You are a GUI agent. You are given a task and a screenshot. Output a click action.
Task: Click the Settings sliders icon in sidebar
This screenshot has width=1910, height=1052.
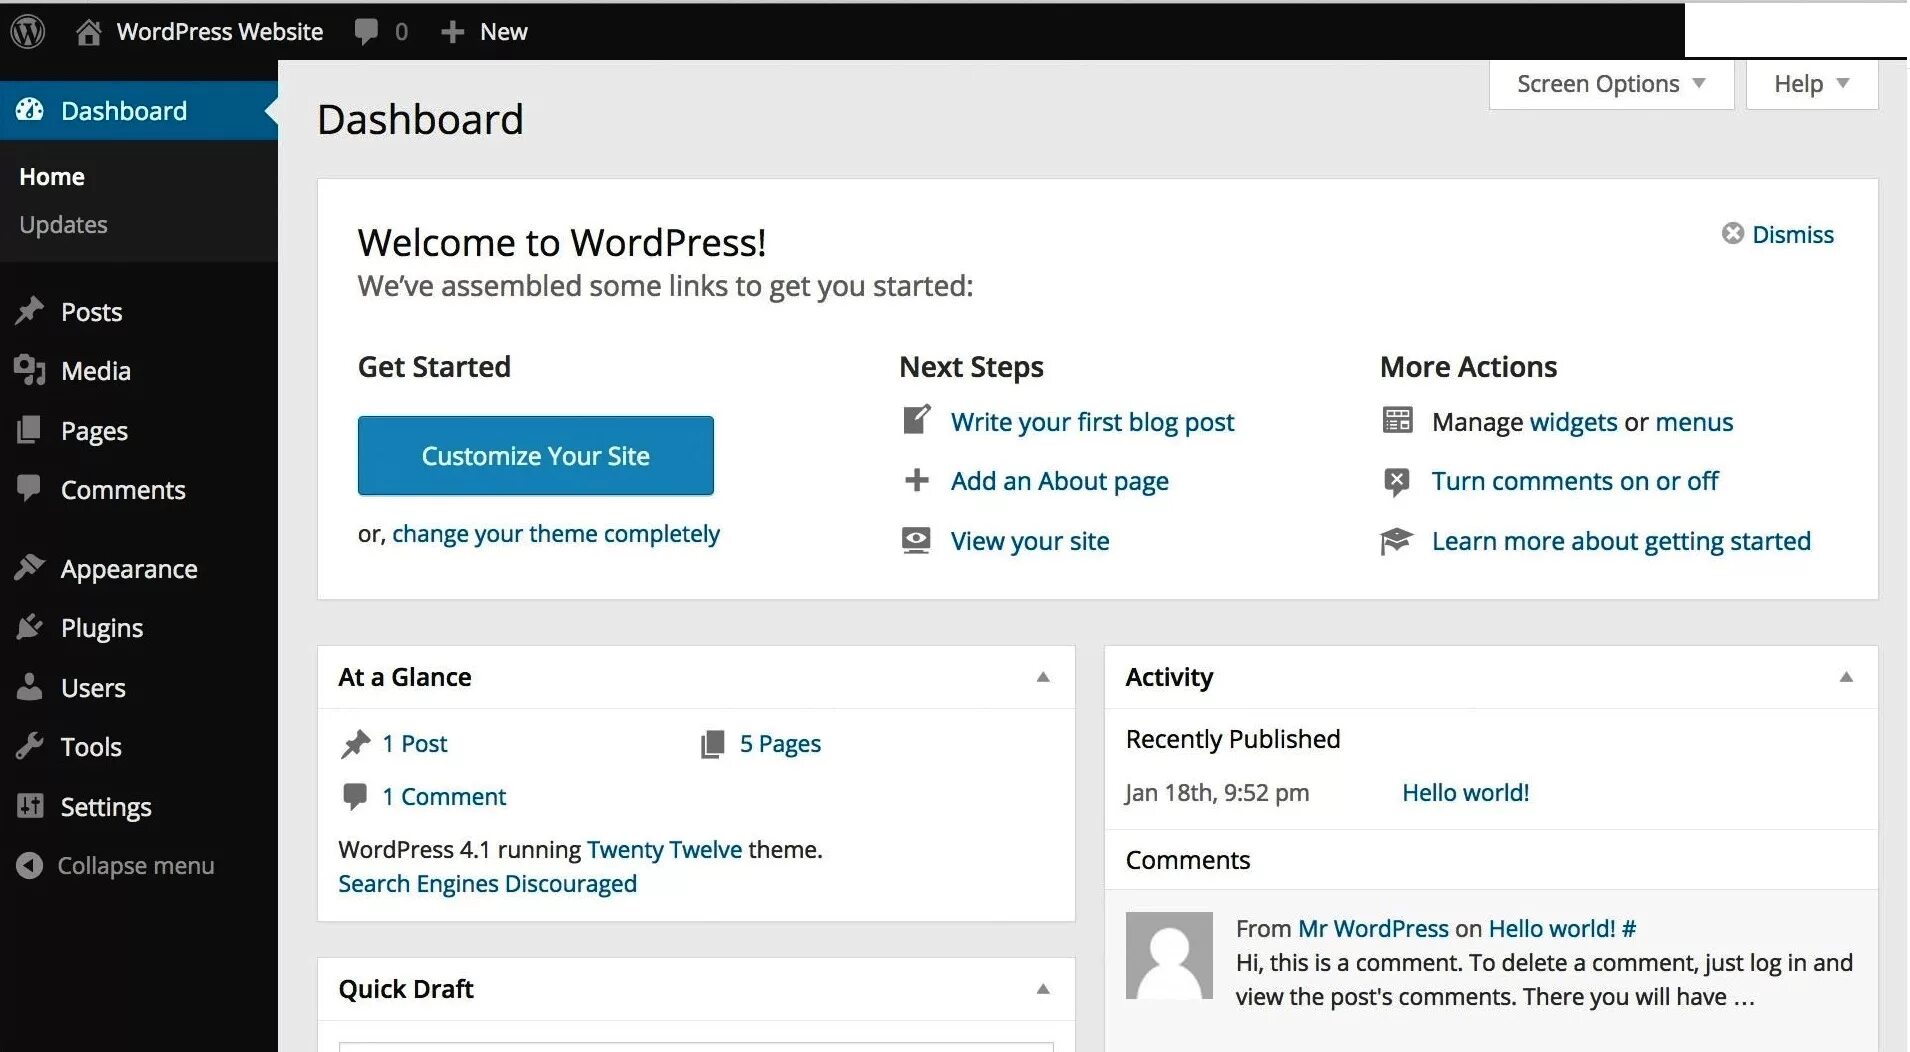coord(30,805)
